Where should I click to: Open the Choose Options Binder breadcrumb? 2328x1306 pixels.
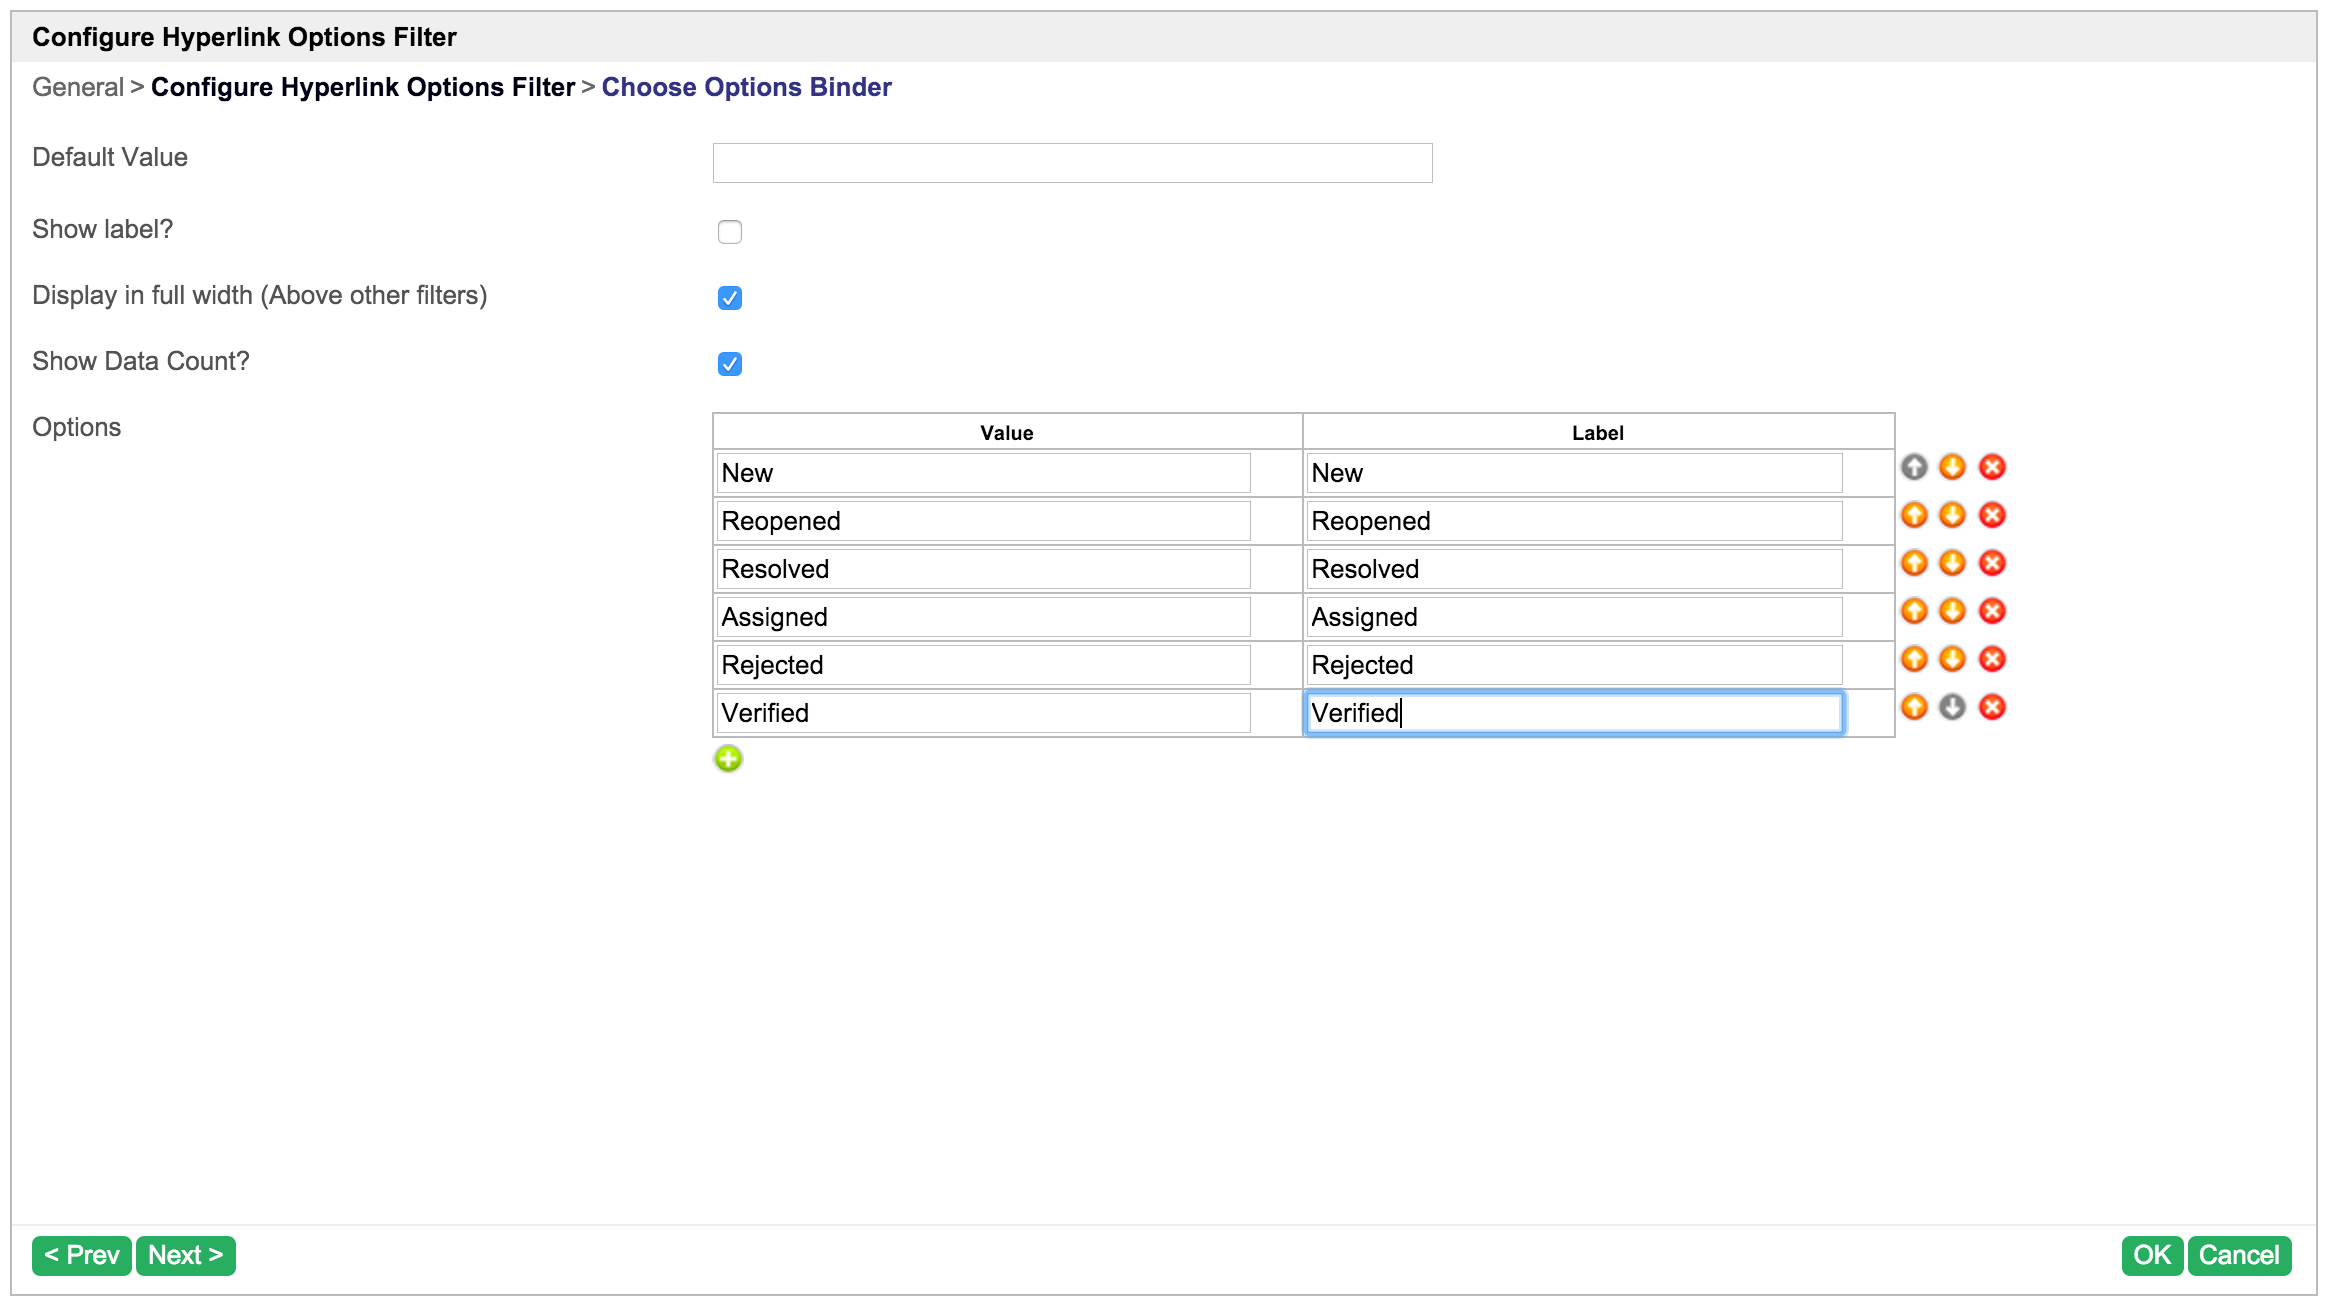tap(746, 87)
